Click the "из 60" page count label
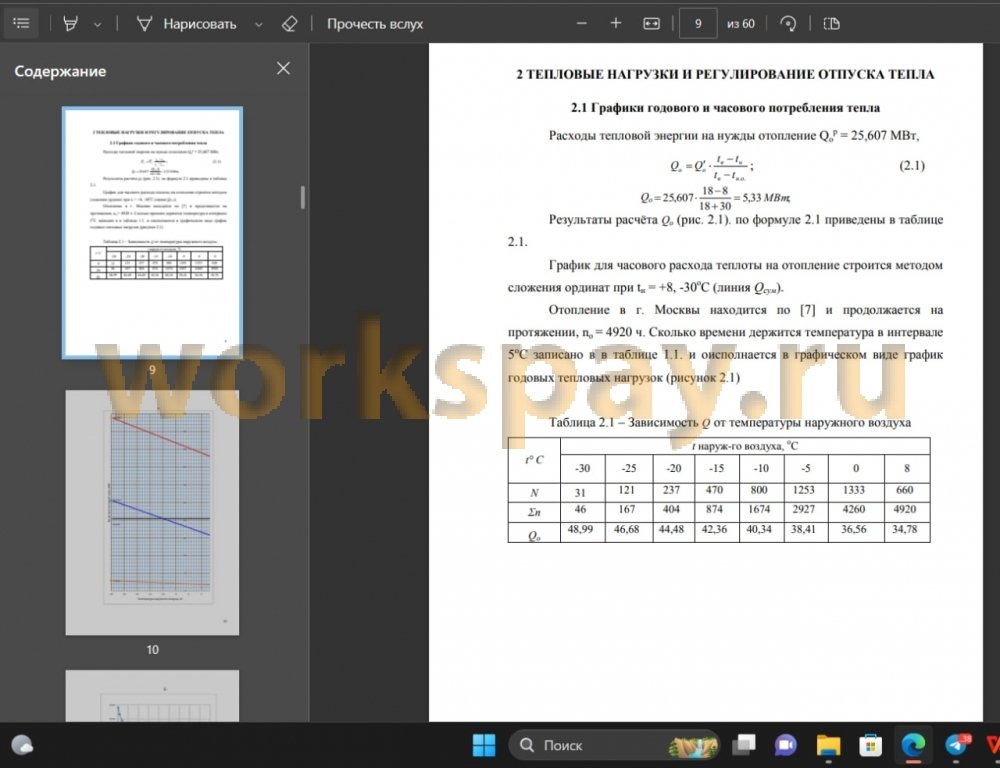This screenshot has height=768, width=1000. [x=741, y=24]
